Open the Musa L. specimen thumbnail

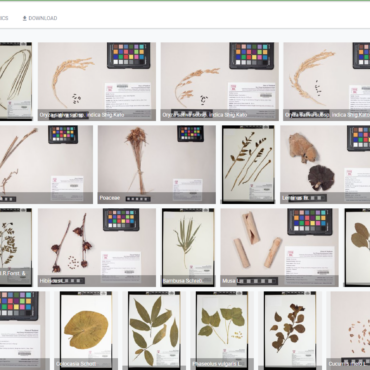pos(279,247)
